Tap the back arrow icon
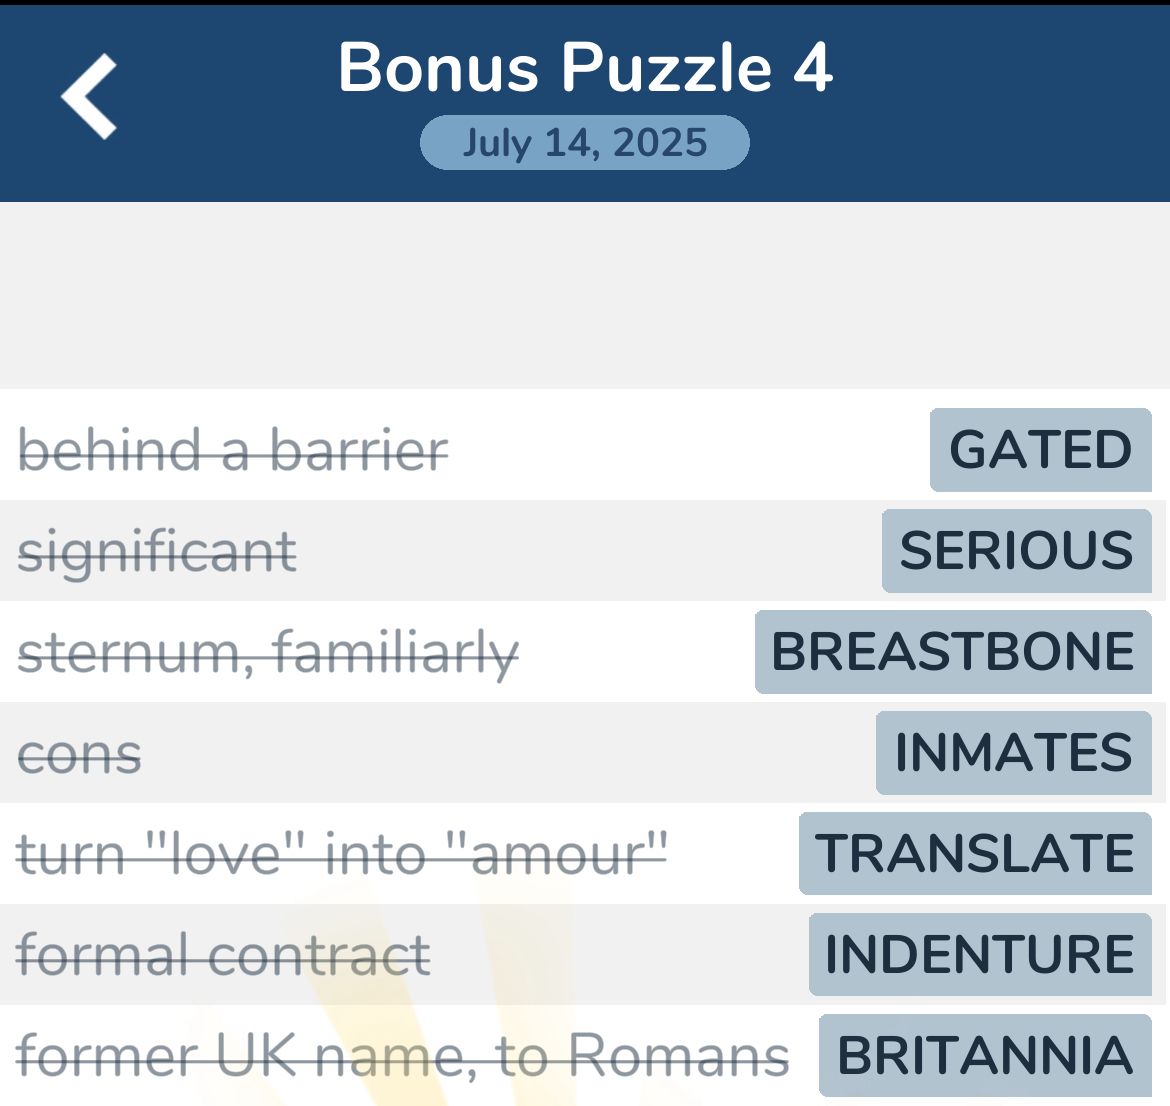The width and height of the screenshot is (1170, 1106). pos(89,96)
